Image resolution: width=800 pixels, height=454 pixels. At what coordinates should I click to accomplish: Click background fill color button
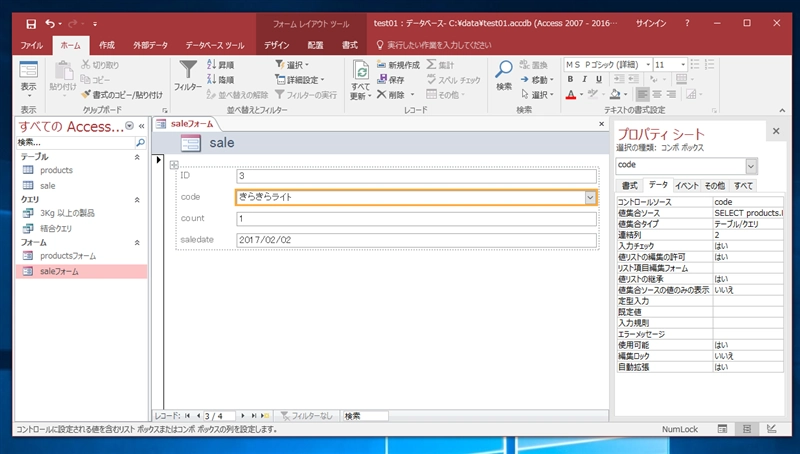point(615,94)
